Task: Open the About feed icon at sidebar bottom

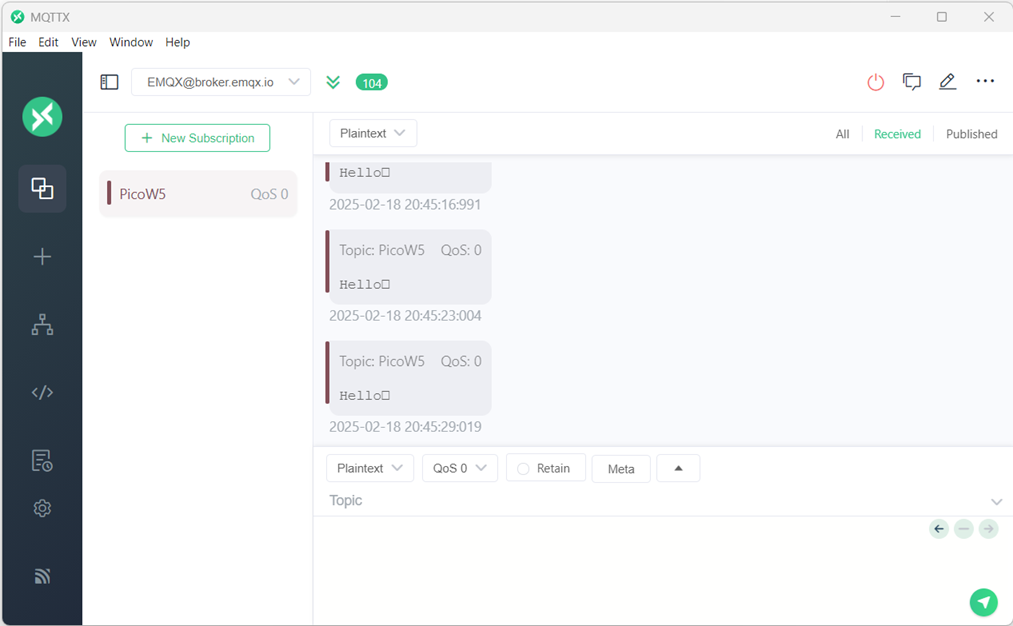Action: [42, 576]
